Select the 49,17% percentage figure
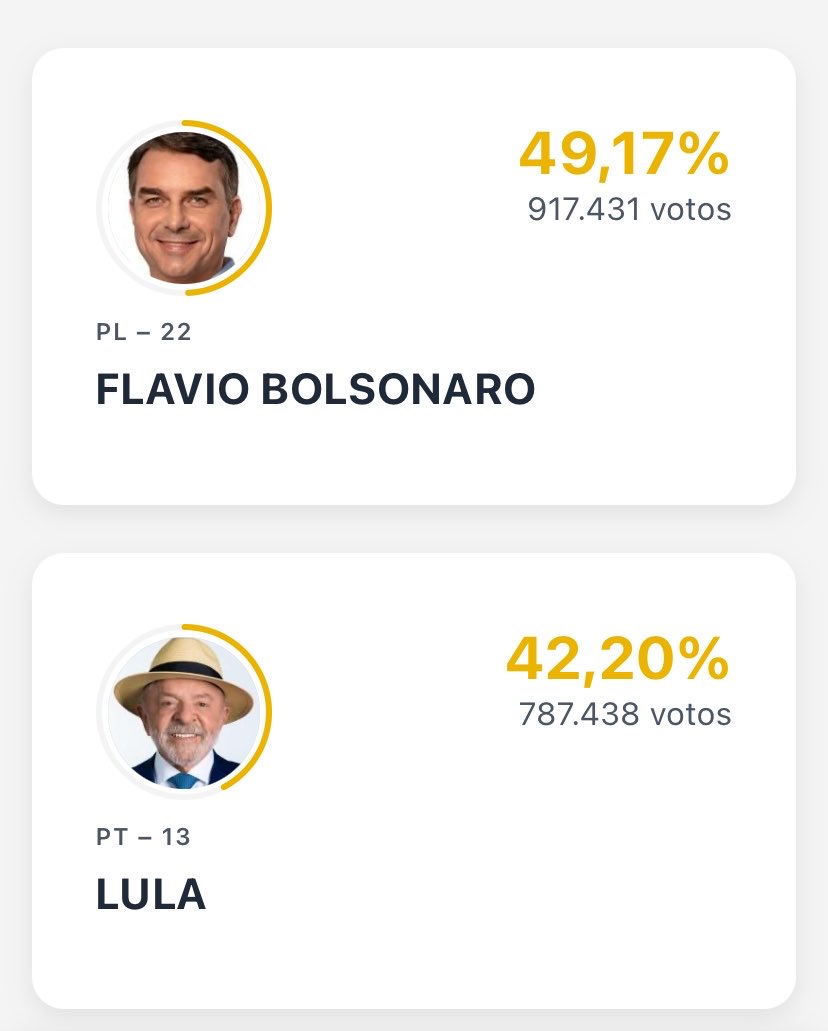The image size is (828, 1031). [624, 154]
